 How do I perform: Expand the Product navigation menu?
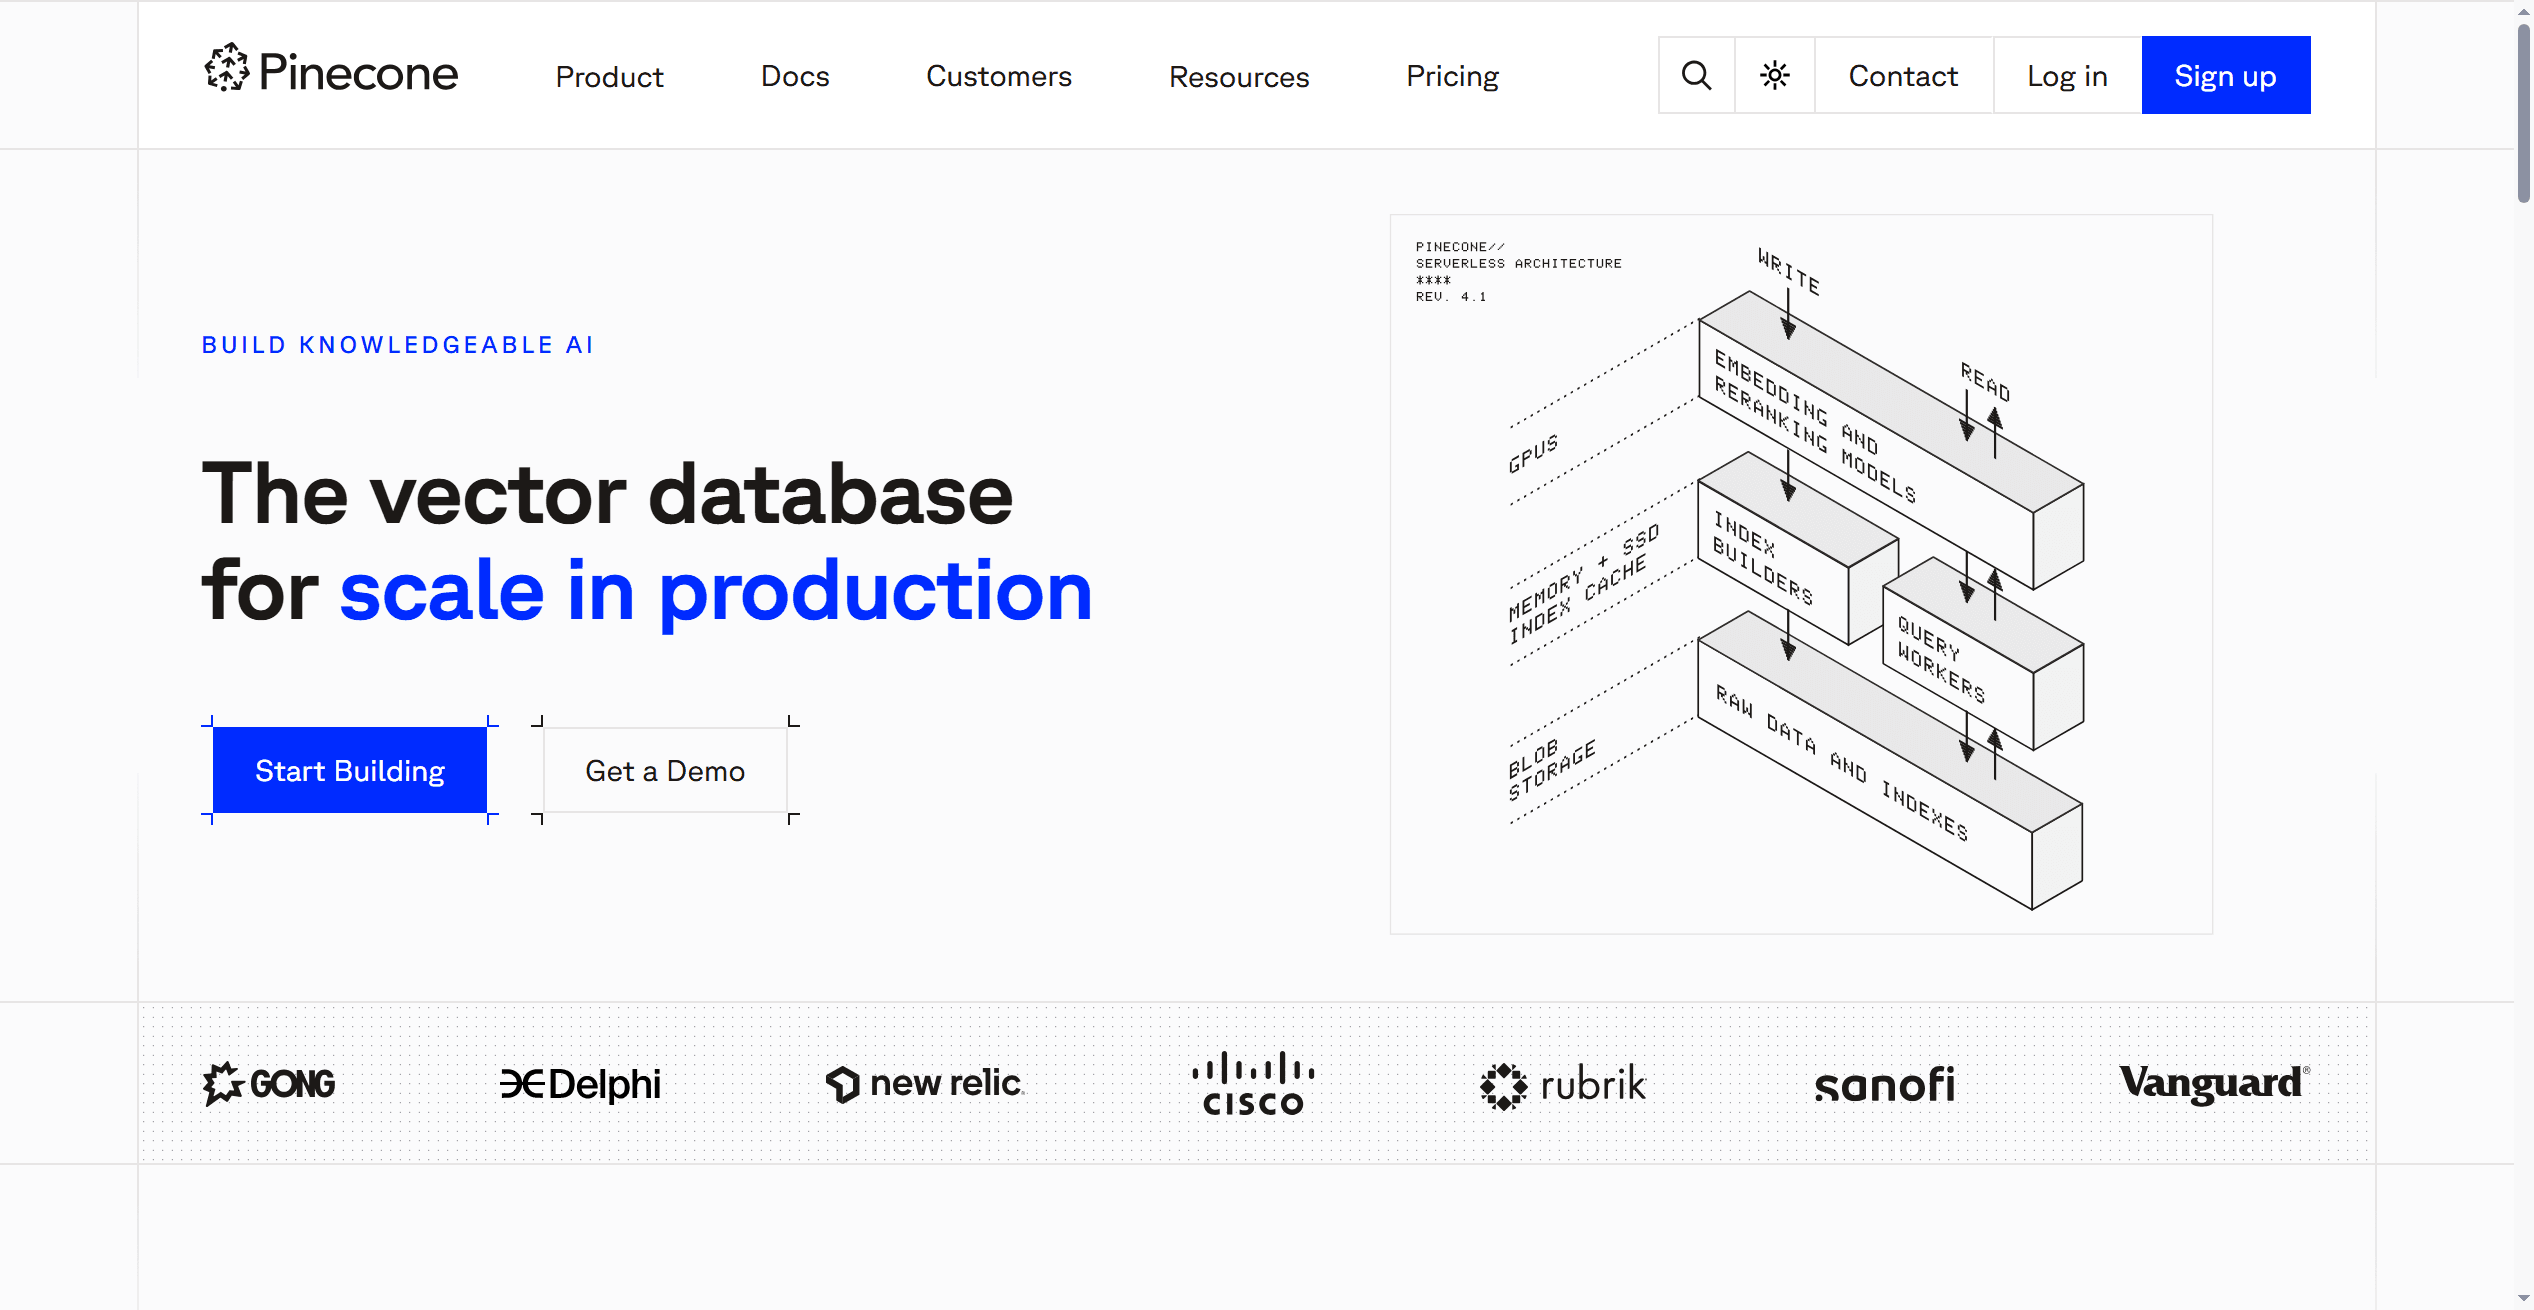tap(609, 76)
